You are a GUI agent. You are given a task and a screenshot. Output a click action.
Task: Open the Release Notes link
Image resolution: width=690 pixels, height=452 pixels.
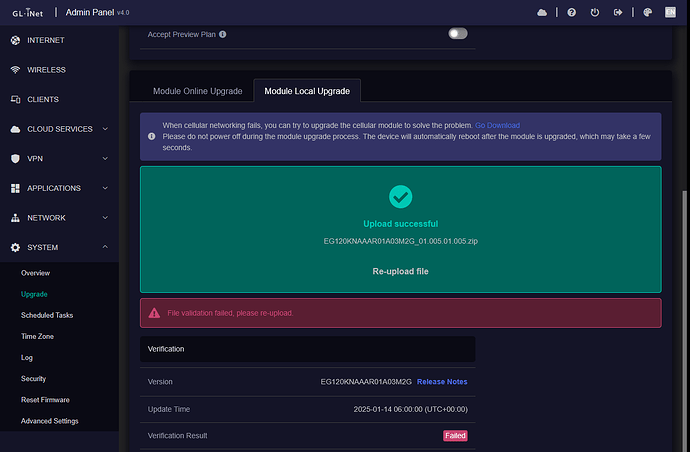tap(441, 382)
